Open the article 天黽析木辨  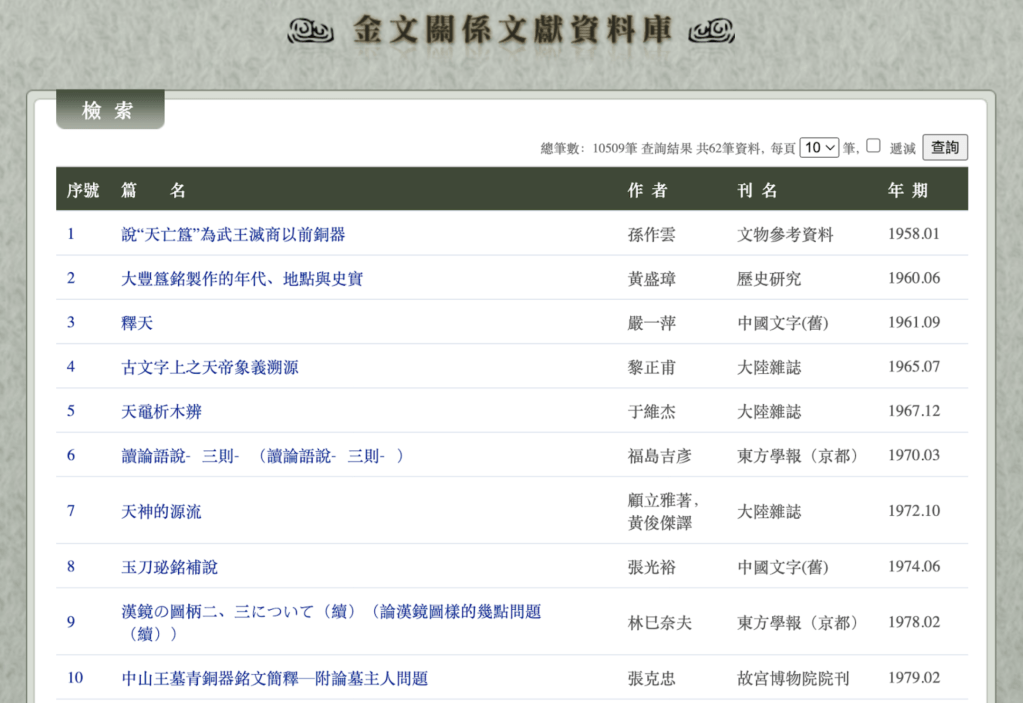(x=161, y=411)
